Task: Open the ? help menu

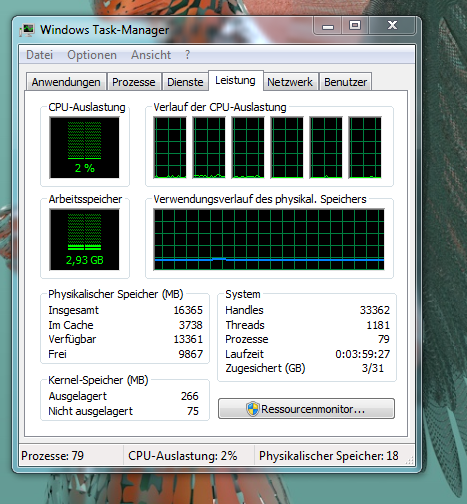Action: coord(188,55)
